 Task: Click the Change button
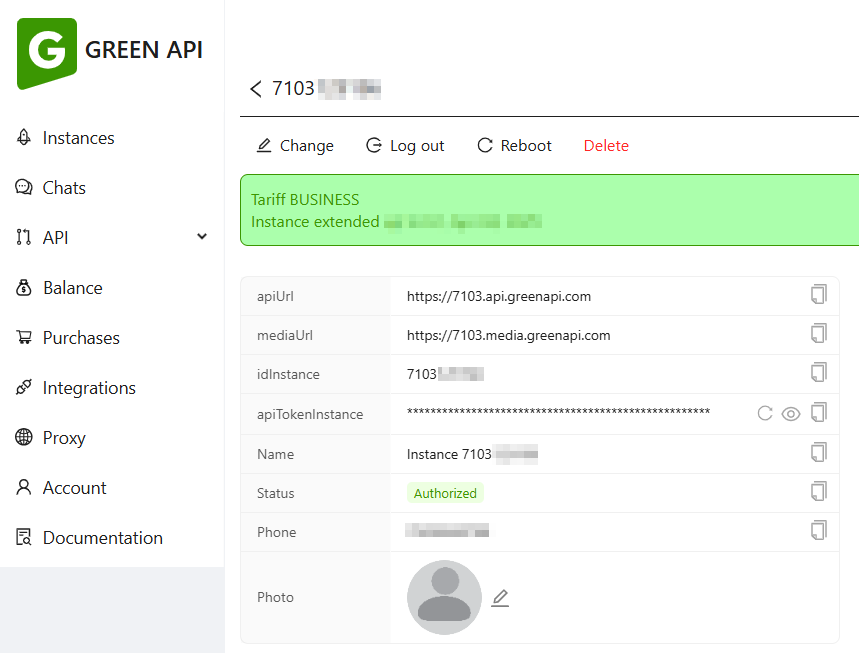[295, 146]
